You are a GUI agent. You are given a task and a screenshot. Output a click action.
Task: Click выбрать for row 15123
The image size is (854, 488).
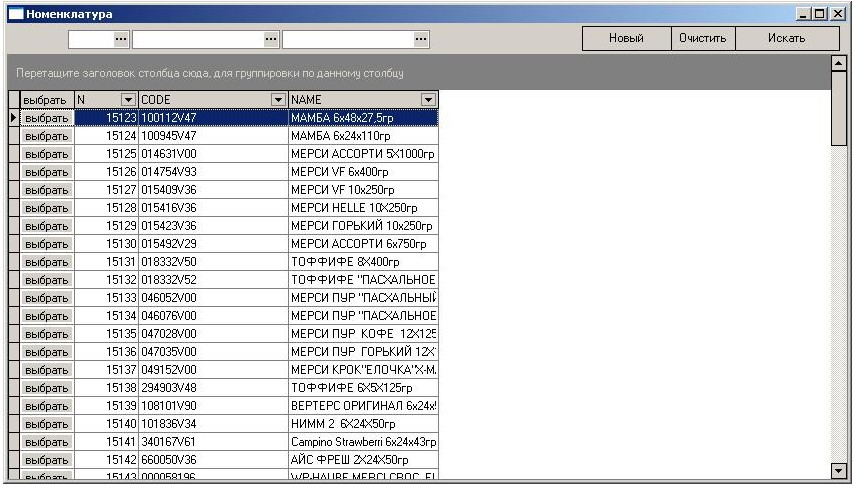[x=46, y=118]
